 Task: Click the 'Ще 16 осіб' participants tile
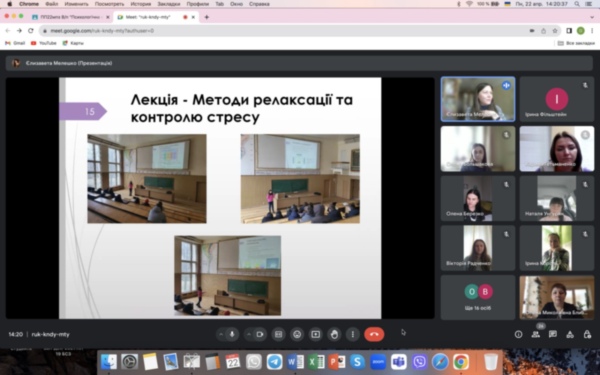[478, 297]
